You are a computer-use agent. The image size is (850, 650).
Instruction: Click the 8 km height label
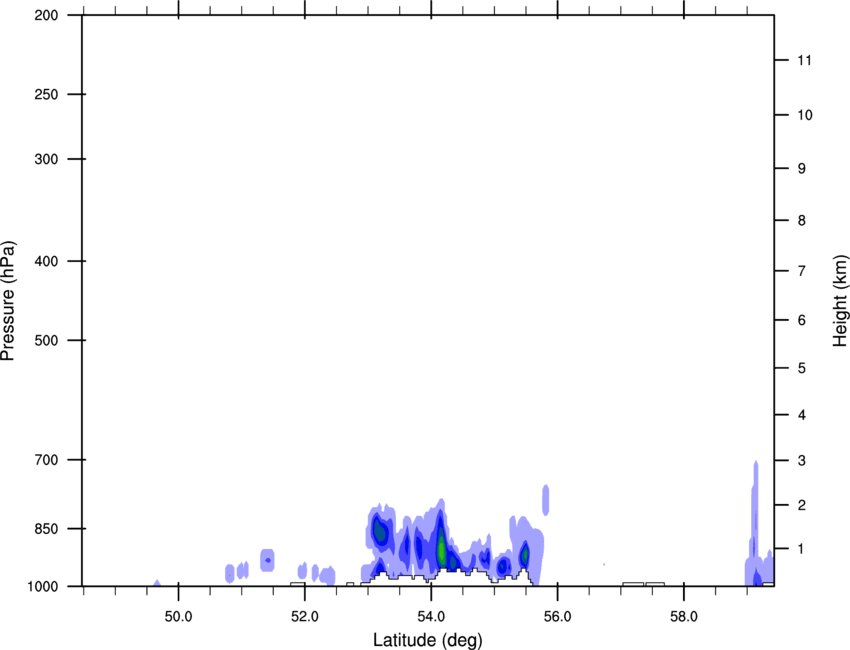click(801, 221)
